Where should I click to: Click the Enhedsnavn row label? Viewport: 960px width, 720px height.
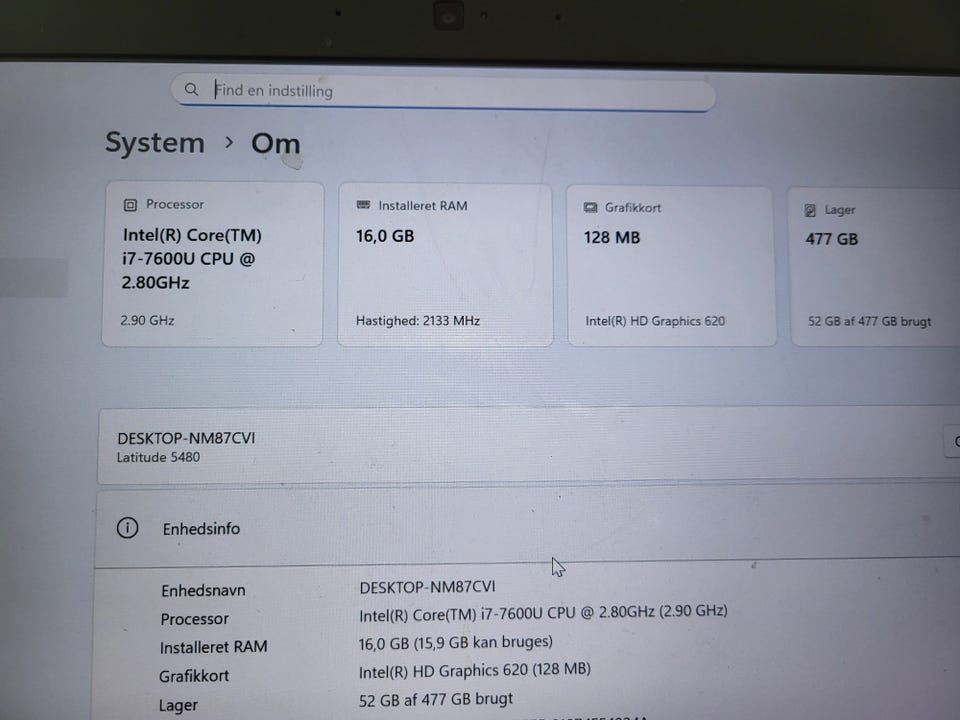[203, 590]
